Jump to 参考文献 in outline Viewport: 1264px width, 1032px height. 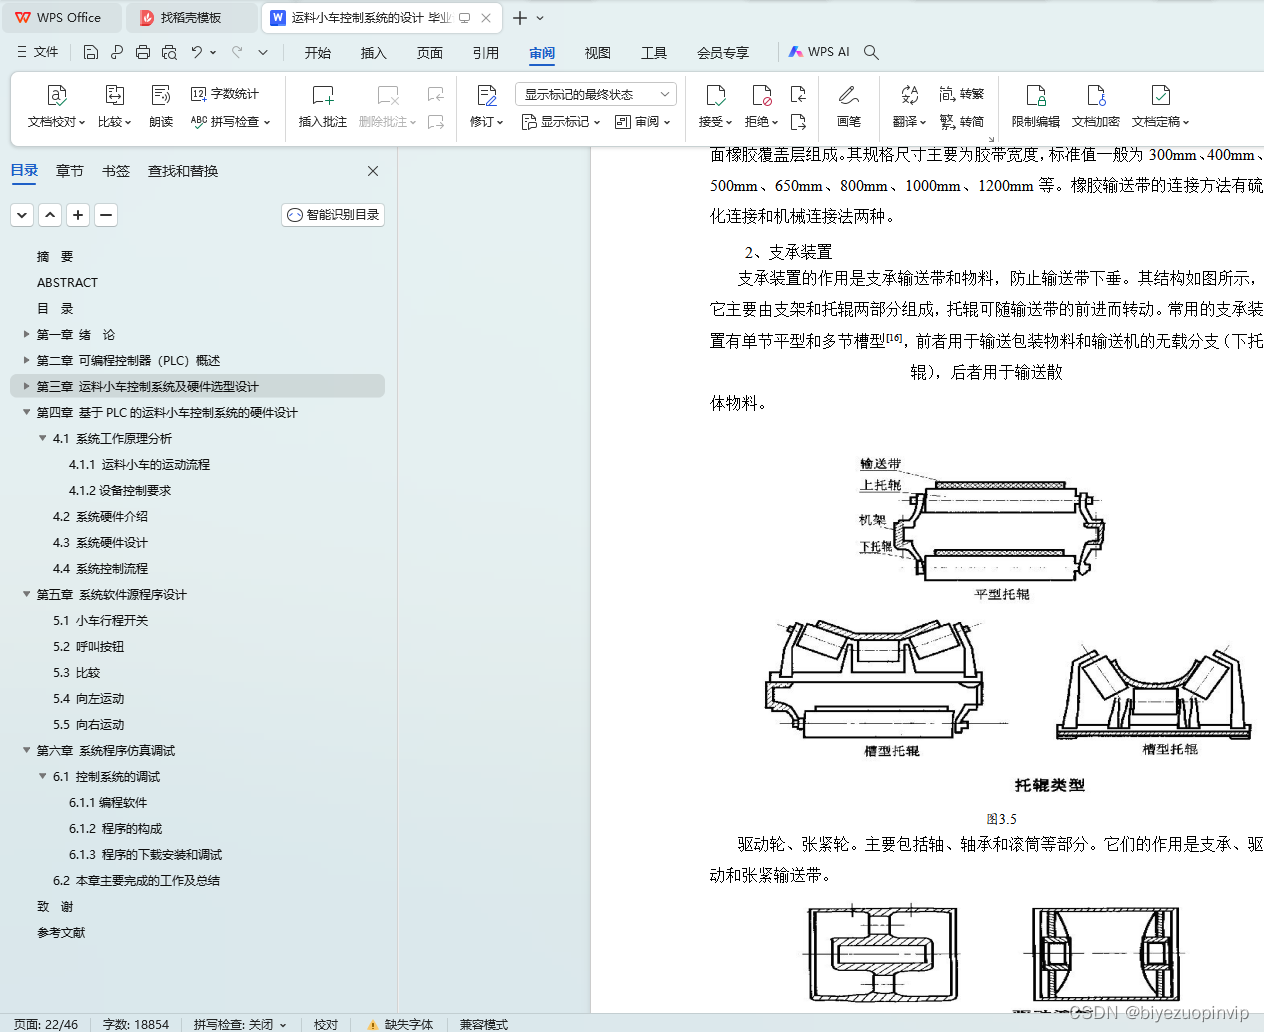[x=61, y=933]
